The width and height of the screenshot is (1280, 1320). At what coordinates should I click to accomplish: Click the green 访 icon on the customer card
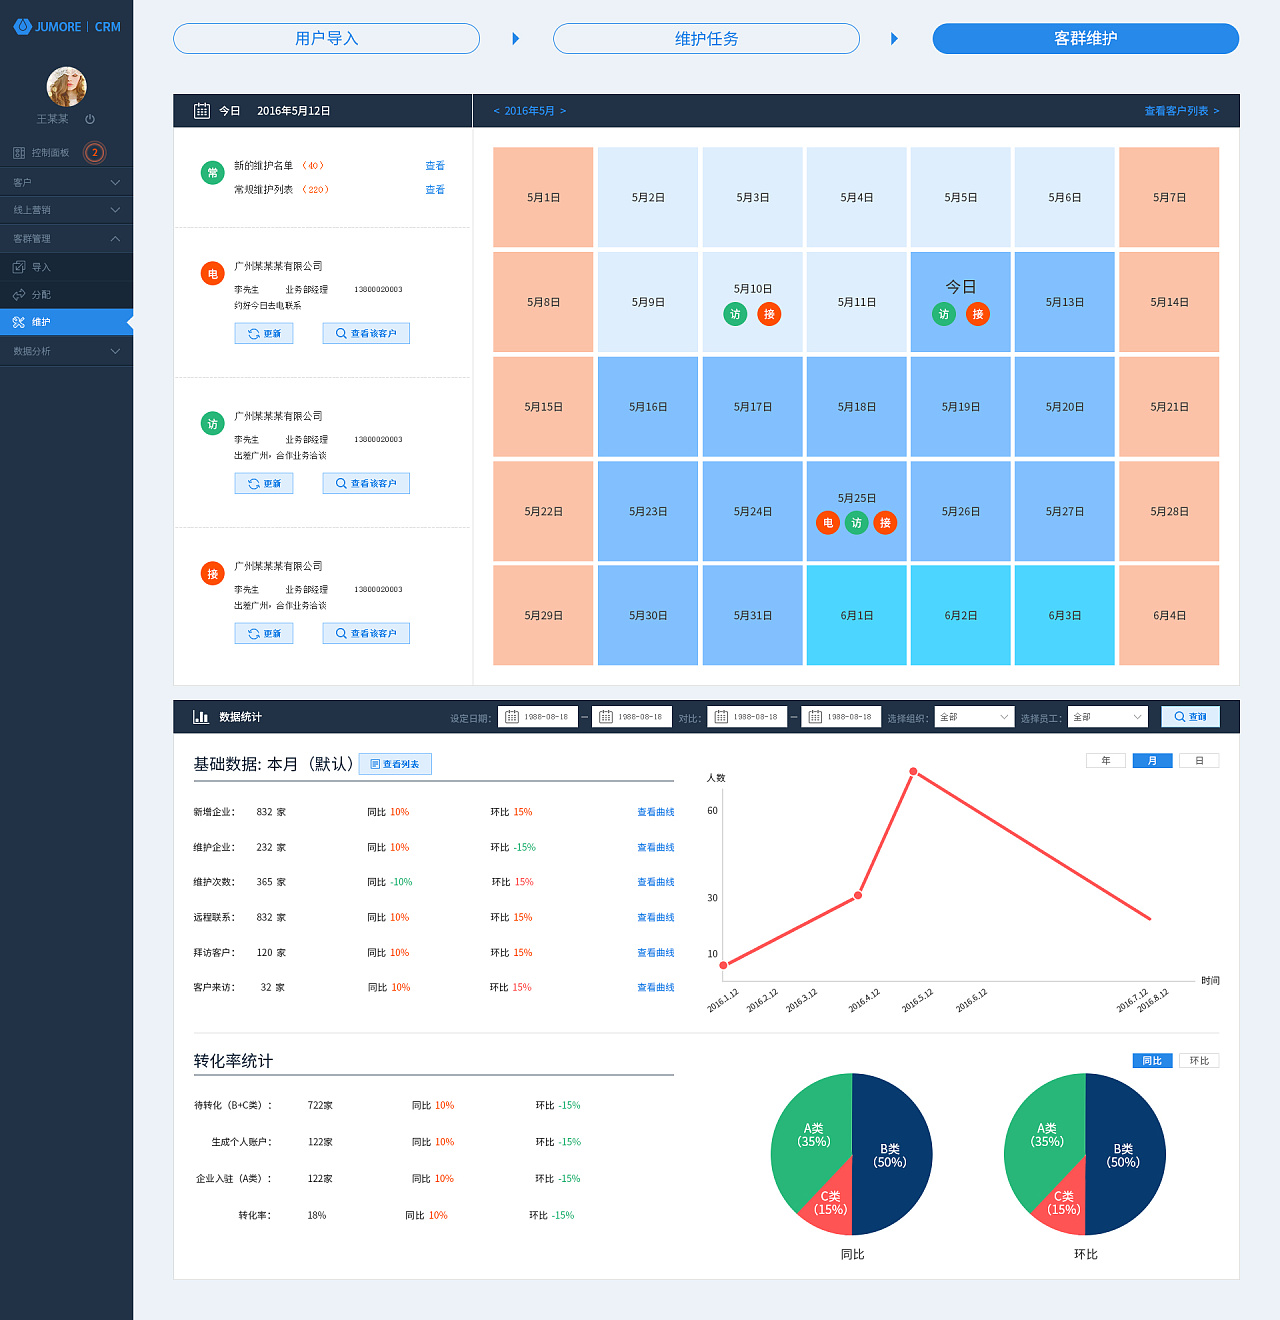(x=212, y=424)
